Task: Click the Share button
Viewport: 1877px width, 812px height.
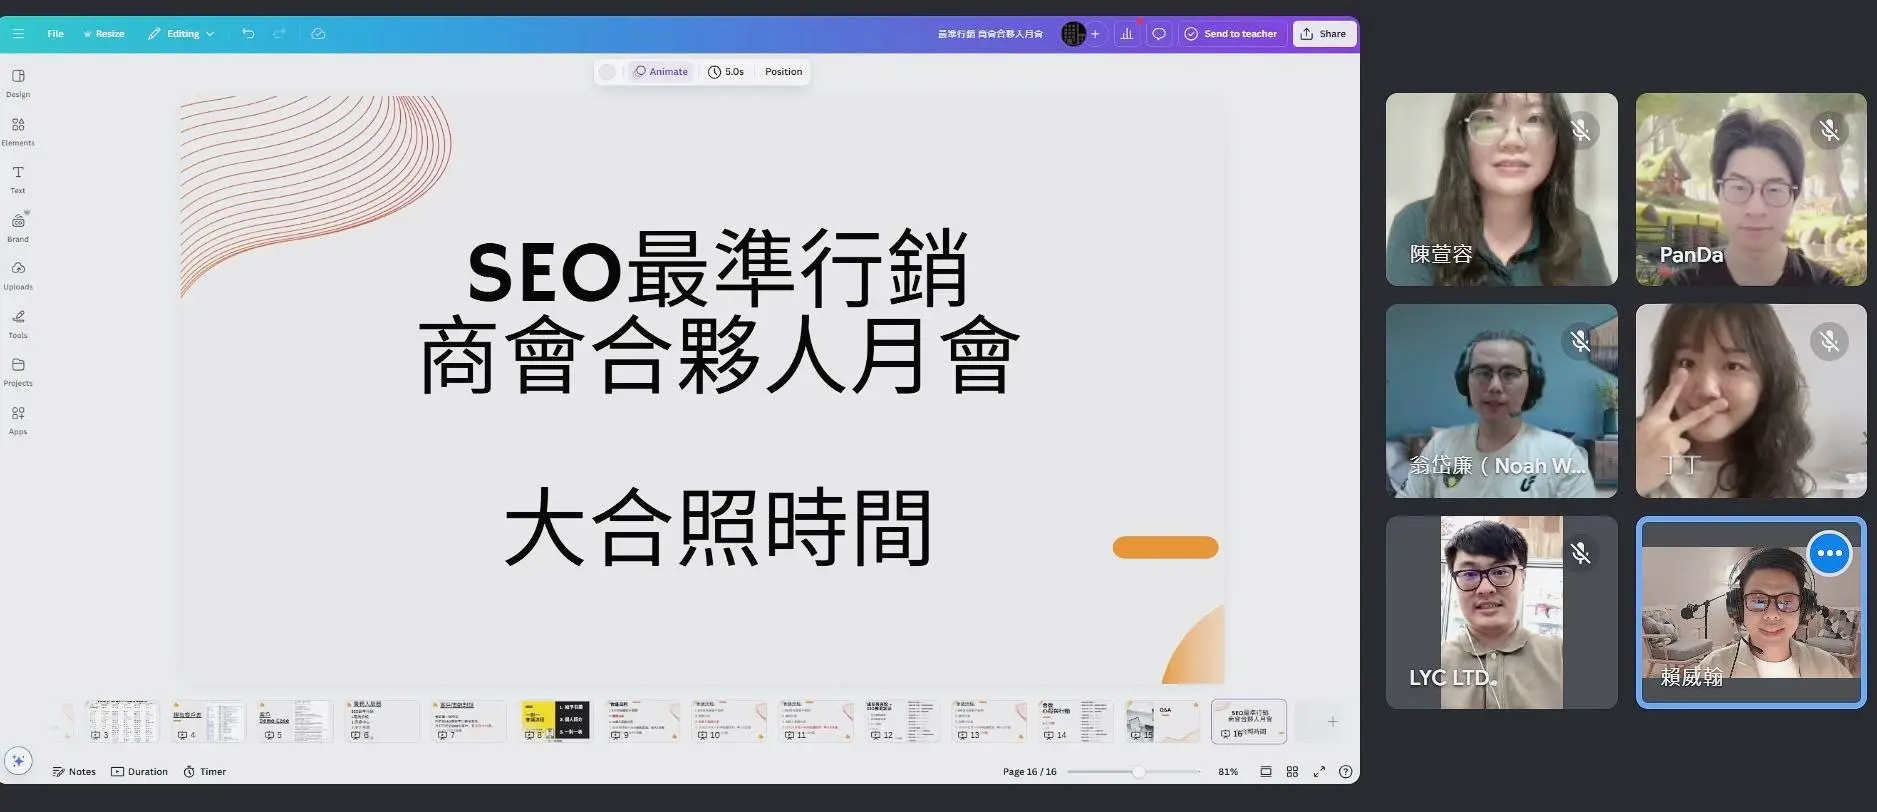Action: tap(1323, 34)
